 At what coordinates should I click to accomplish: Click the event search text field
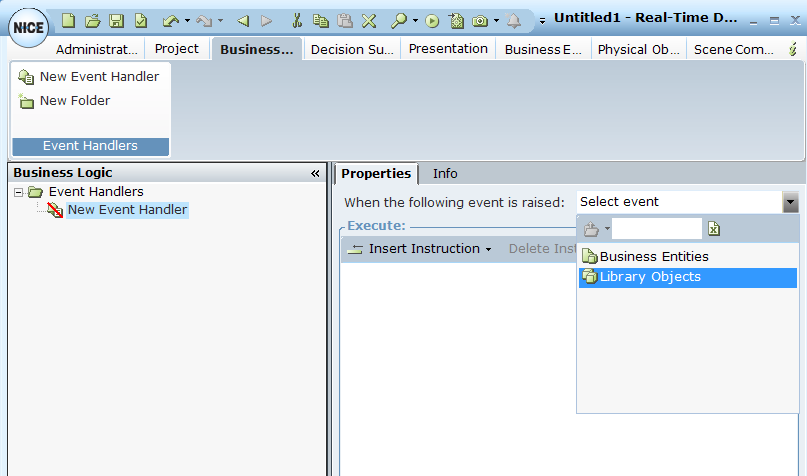click(x=656, y=230)
